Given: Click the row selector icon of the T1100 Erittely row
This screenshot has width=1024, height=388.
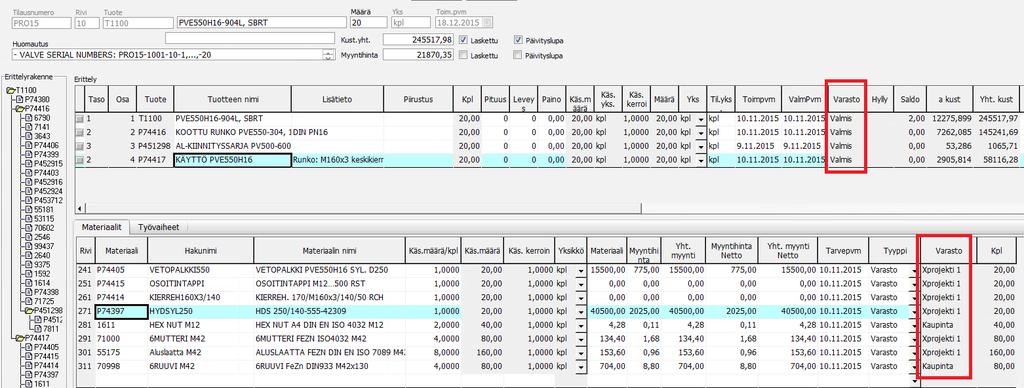Looking at the screenshot, I should (80, 120).
